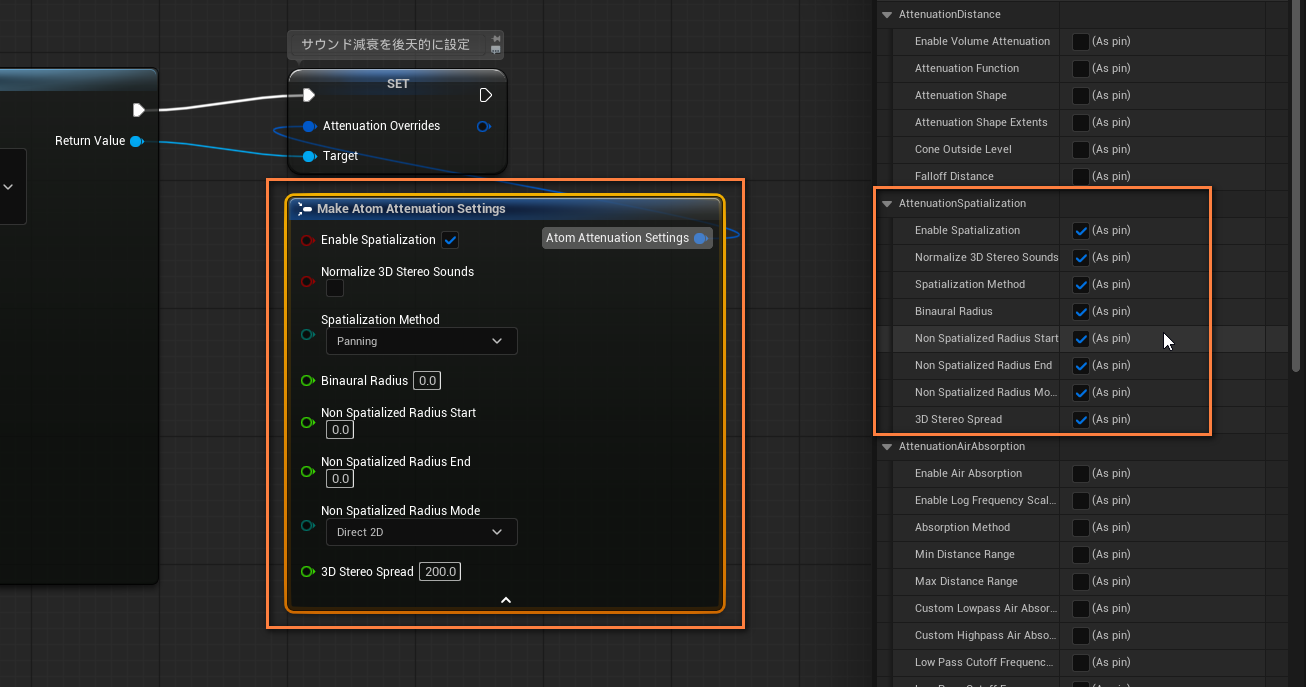Click the comment bubble pin icon
1306x687 pixels.
(x=496, y=40)
